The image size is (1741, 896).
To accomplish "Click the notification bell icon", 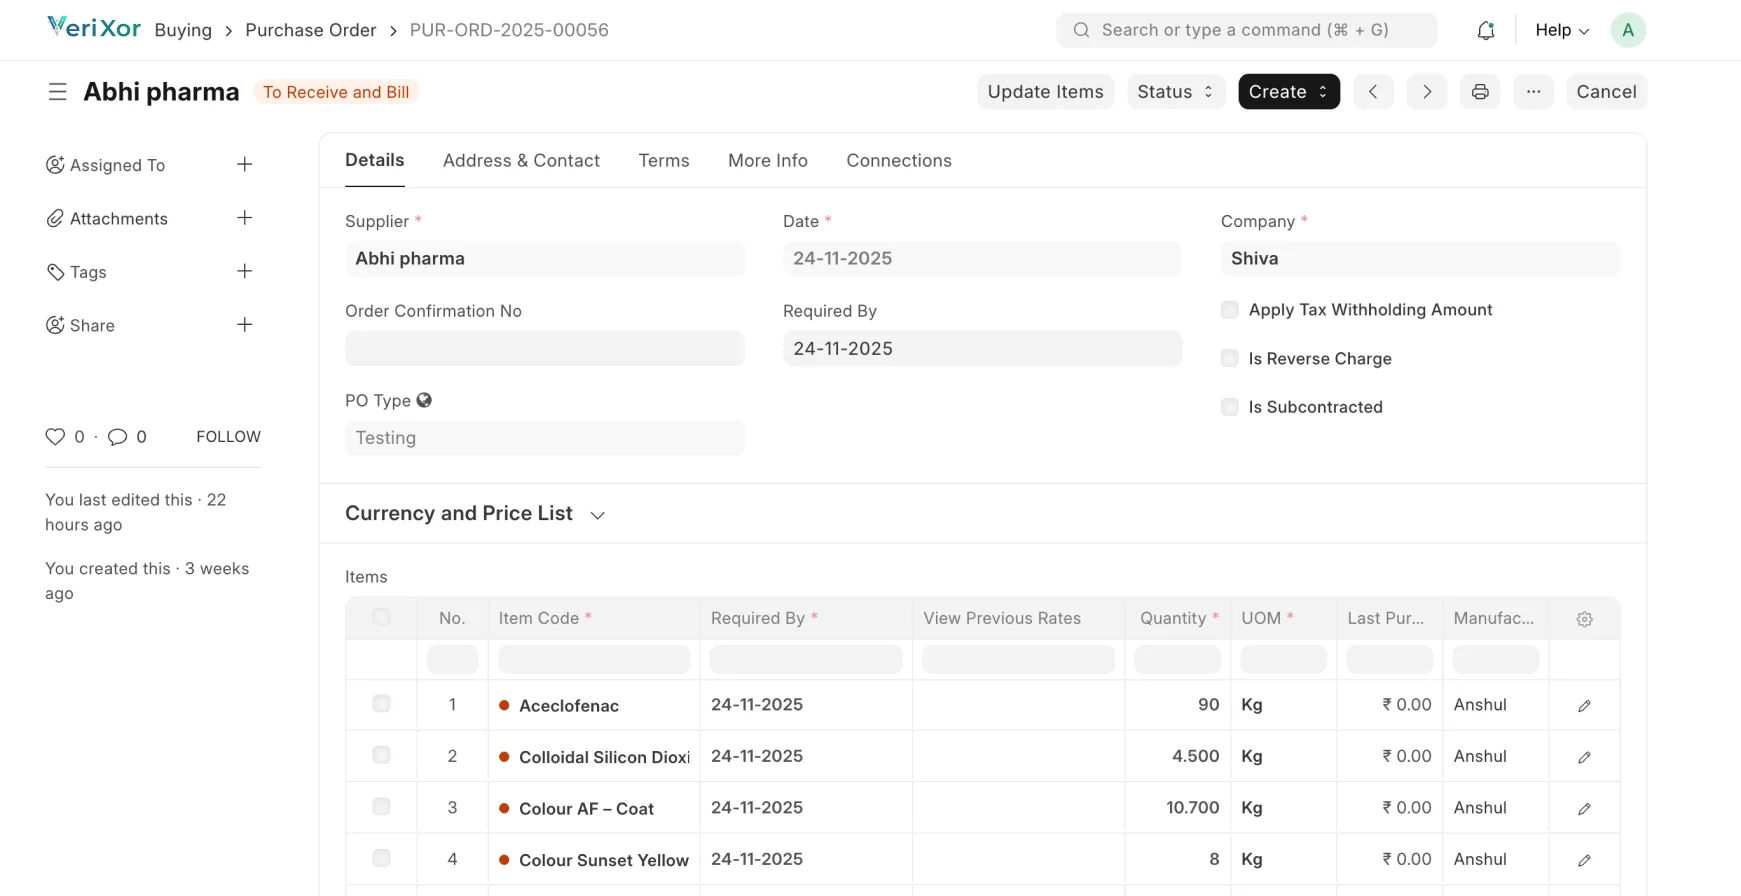I will coord(1485,30).
